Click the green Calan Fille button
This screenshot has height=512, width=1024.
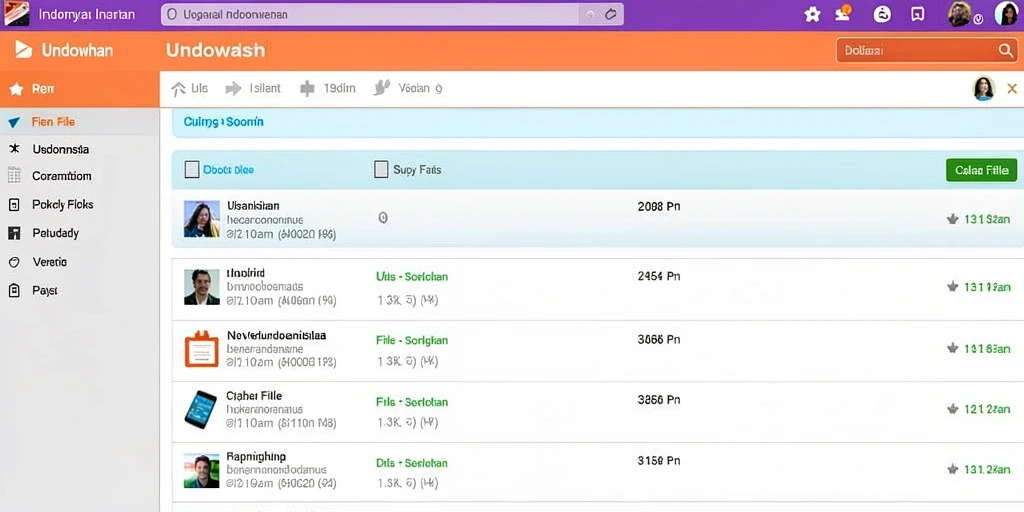coord(981,170)
